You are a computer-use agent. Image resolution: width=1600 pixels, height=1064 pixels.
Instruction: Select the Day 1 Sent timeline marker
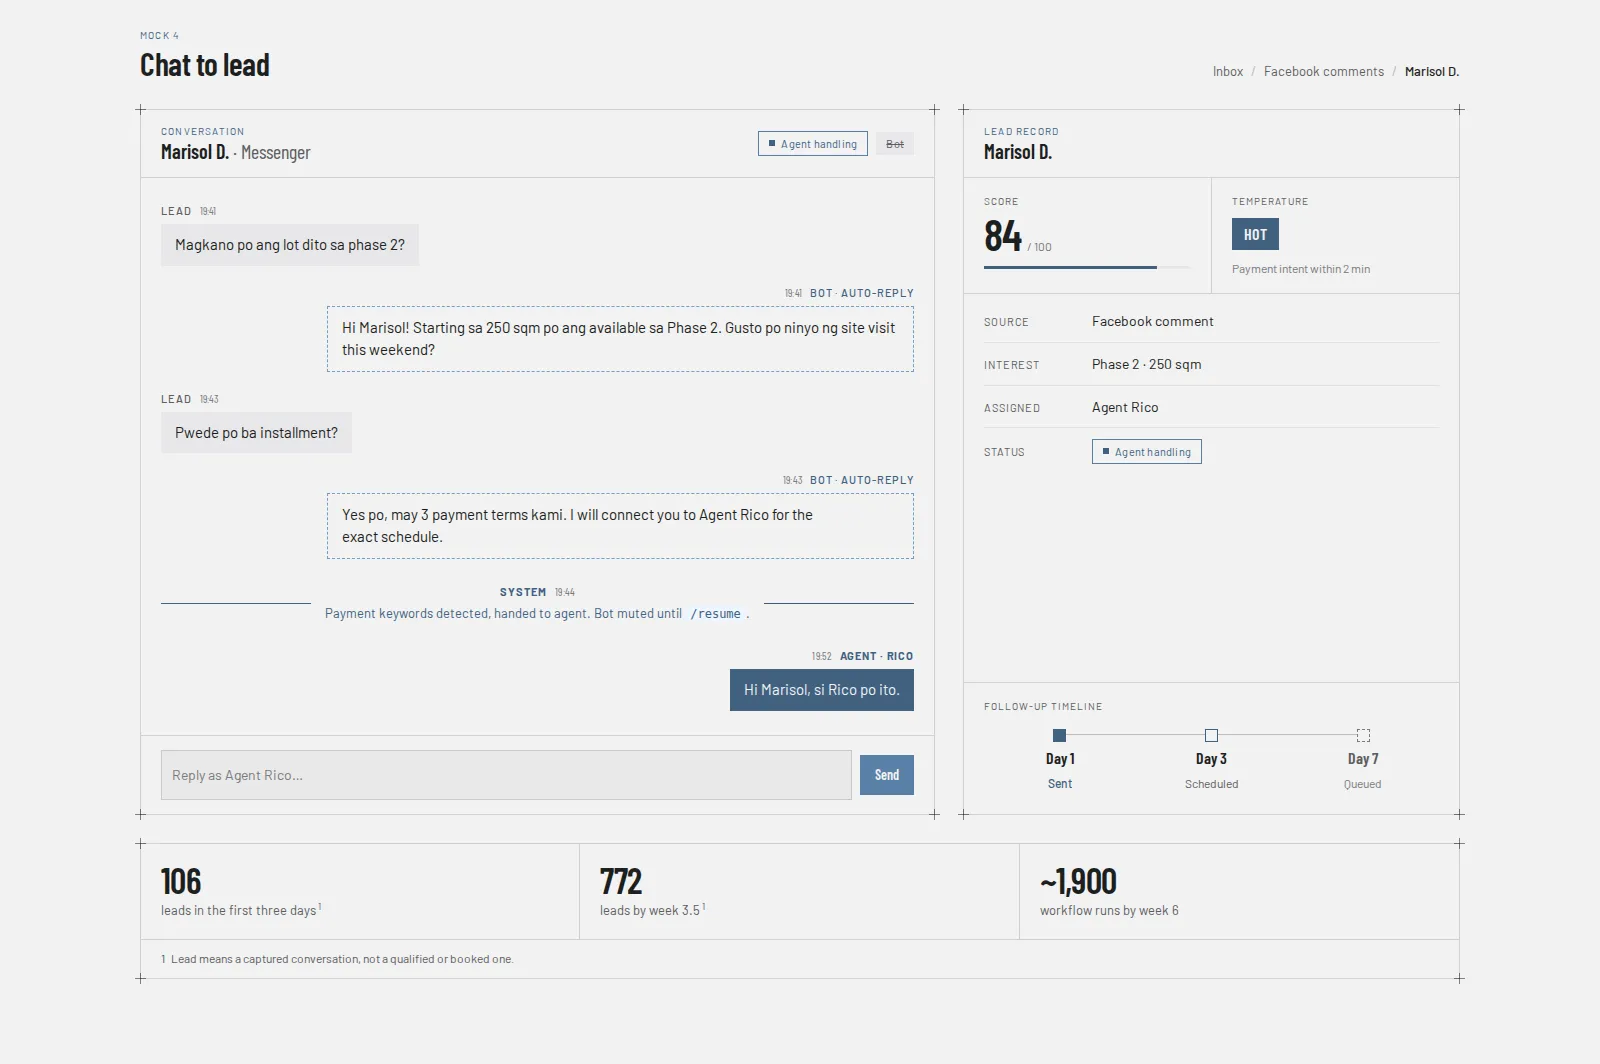coord(1060,736)
